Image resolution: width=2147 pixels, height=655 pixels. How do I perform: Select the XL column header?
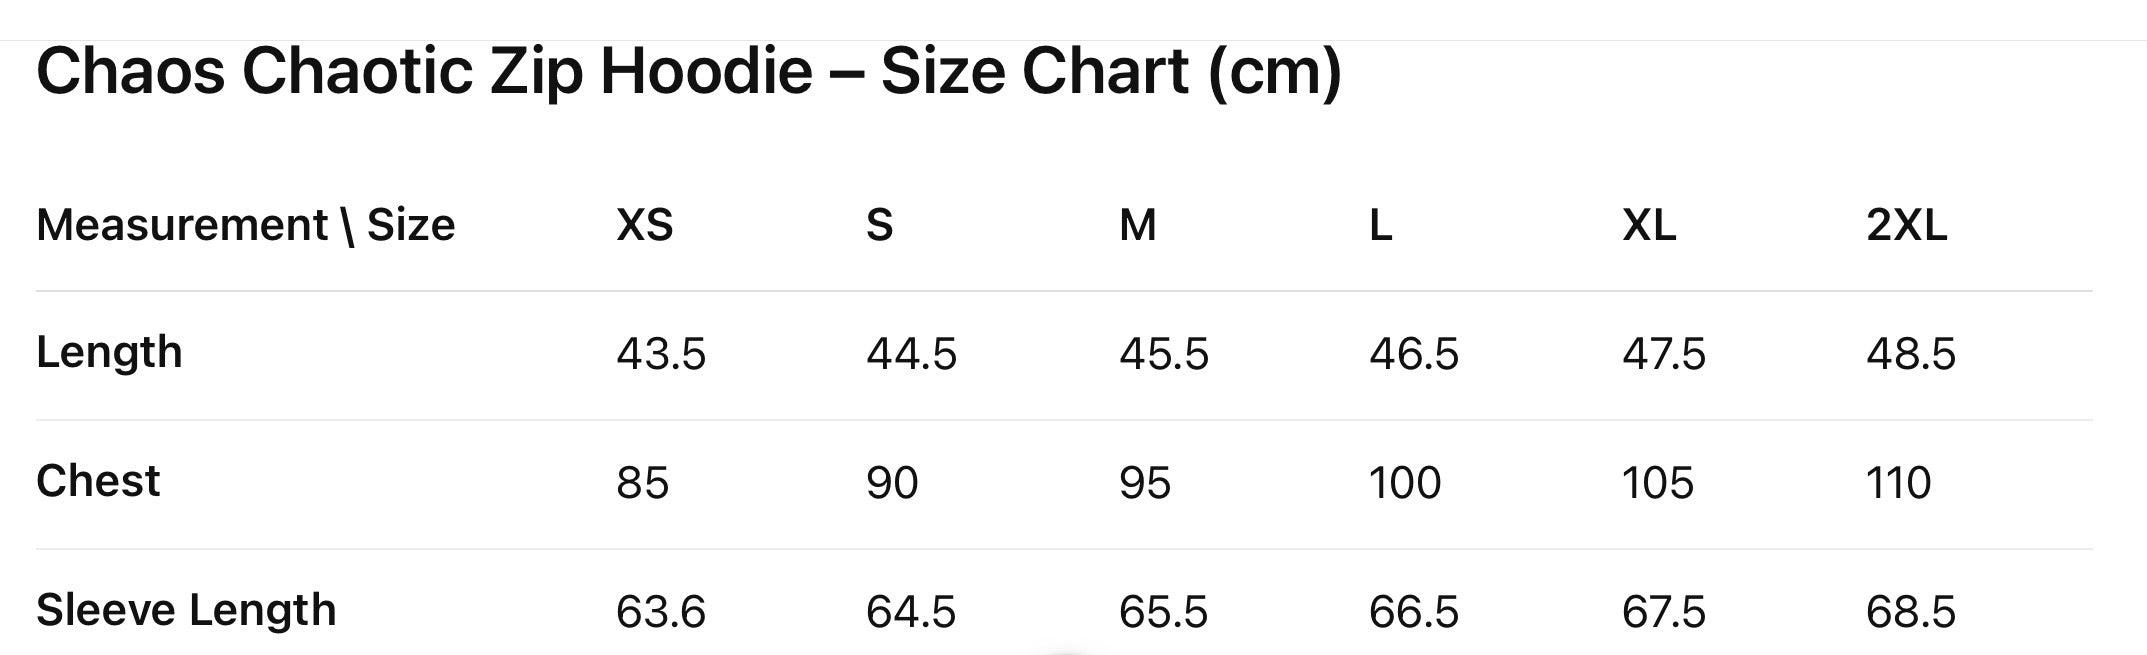[1648, 226]
